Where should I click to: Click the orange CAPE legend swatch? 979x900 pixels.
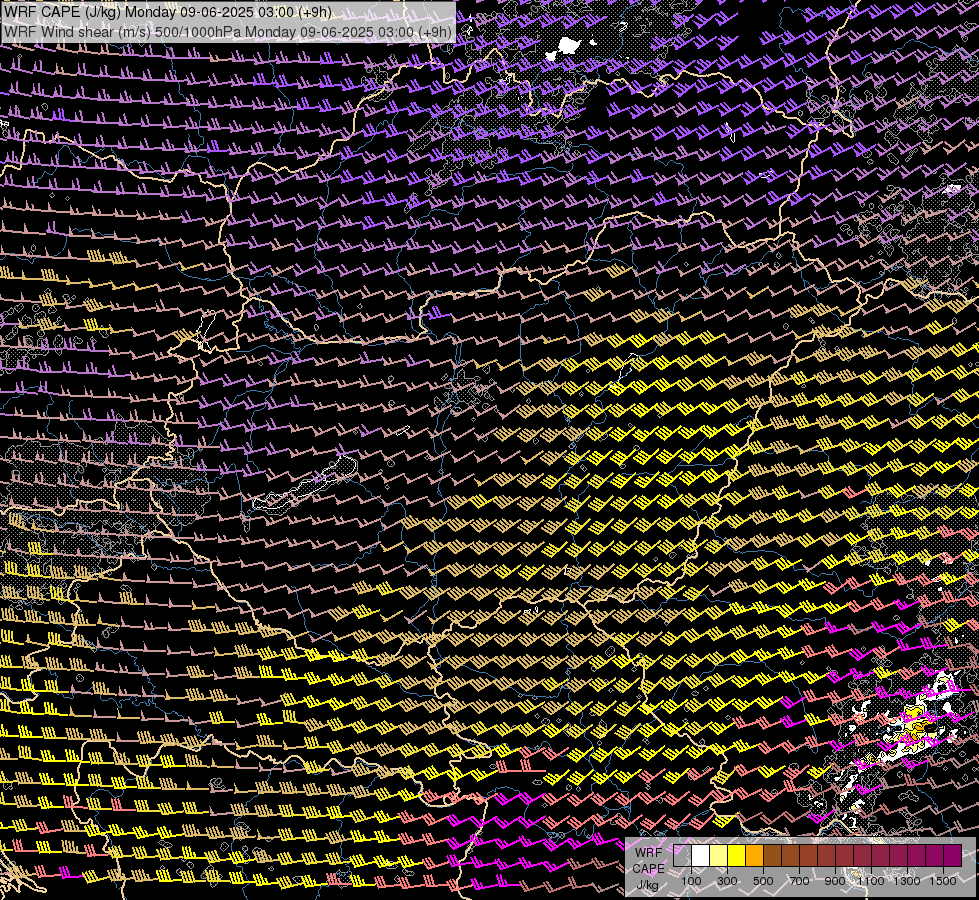754,855
